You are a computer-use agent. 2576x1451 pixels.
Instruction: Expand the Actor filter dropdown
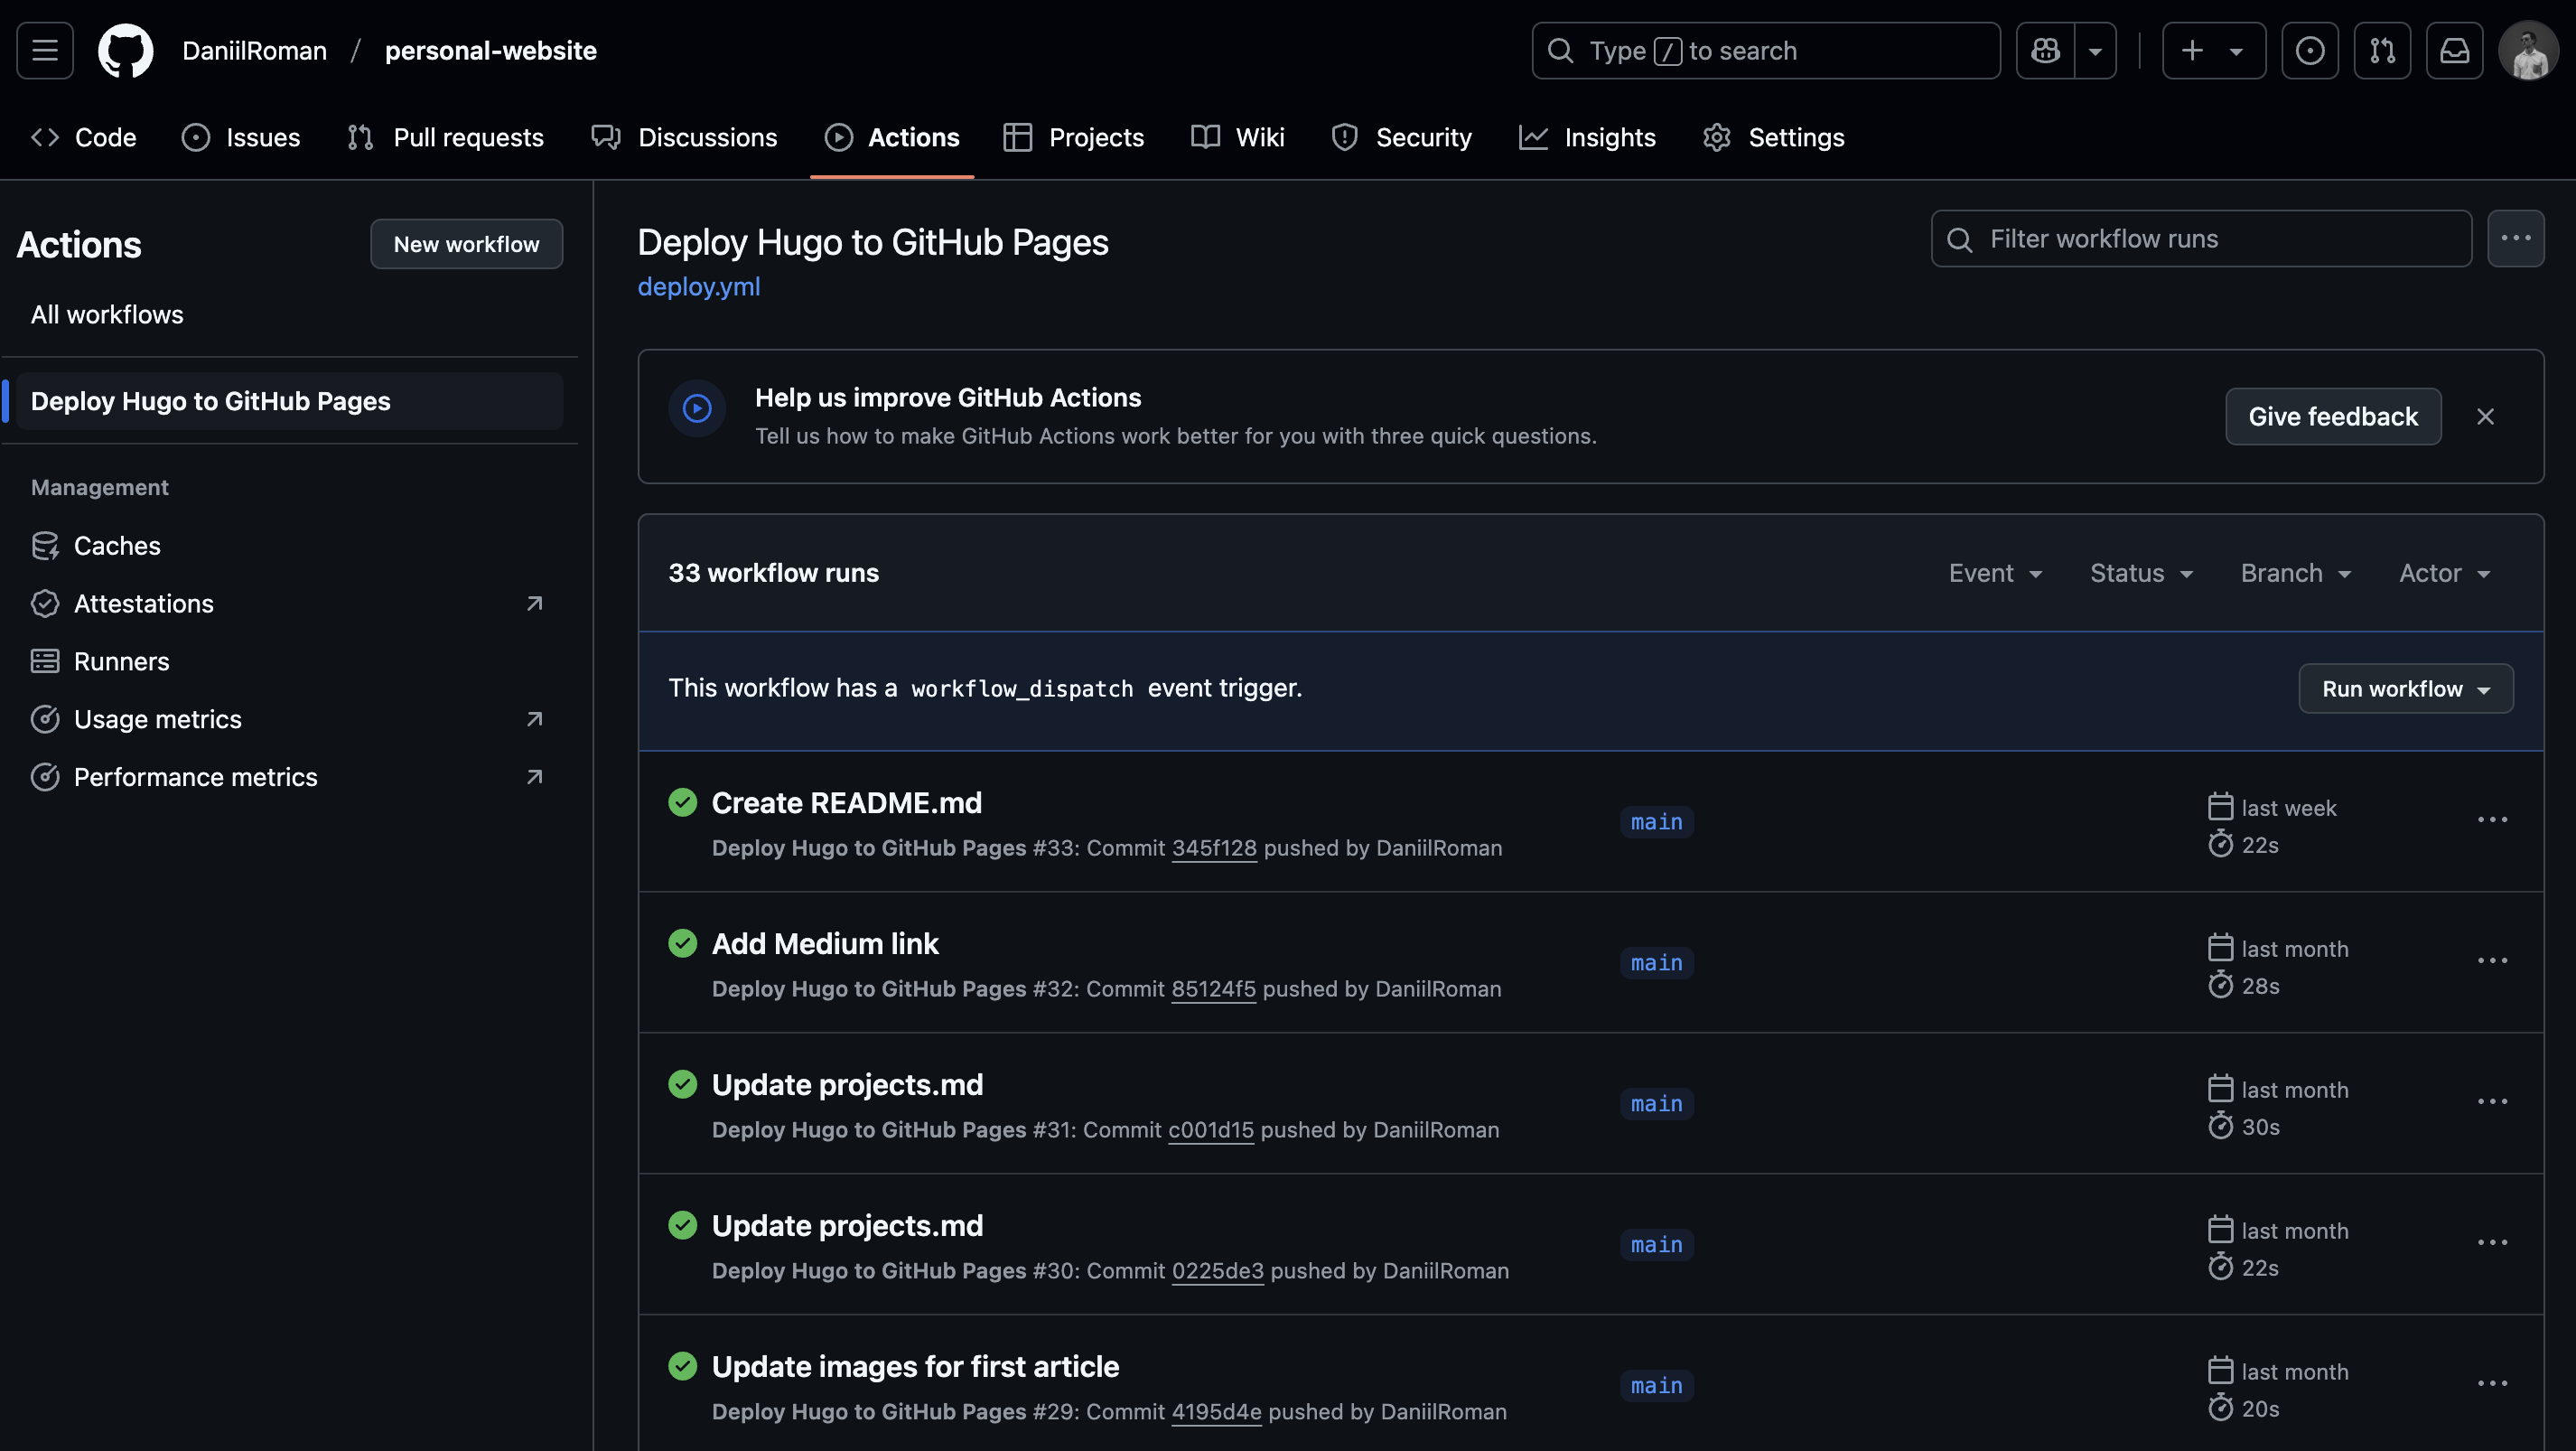pyautogui.click(x=2444, y=573)
